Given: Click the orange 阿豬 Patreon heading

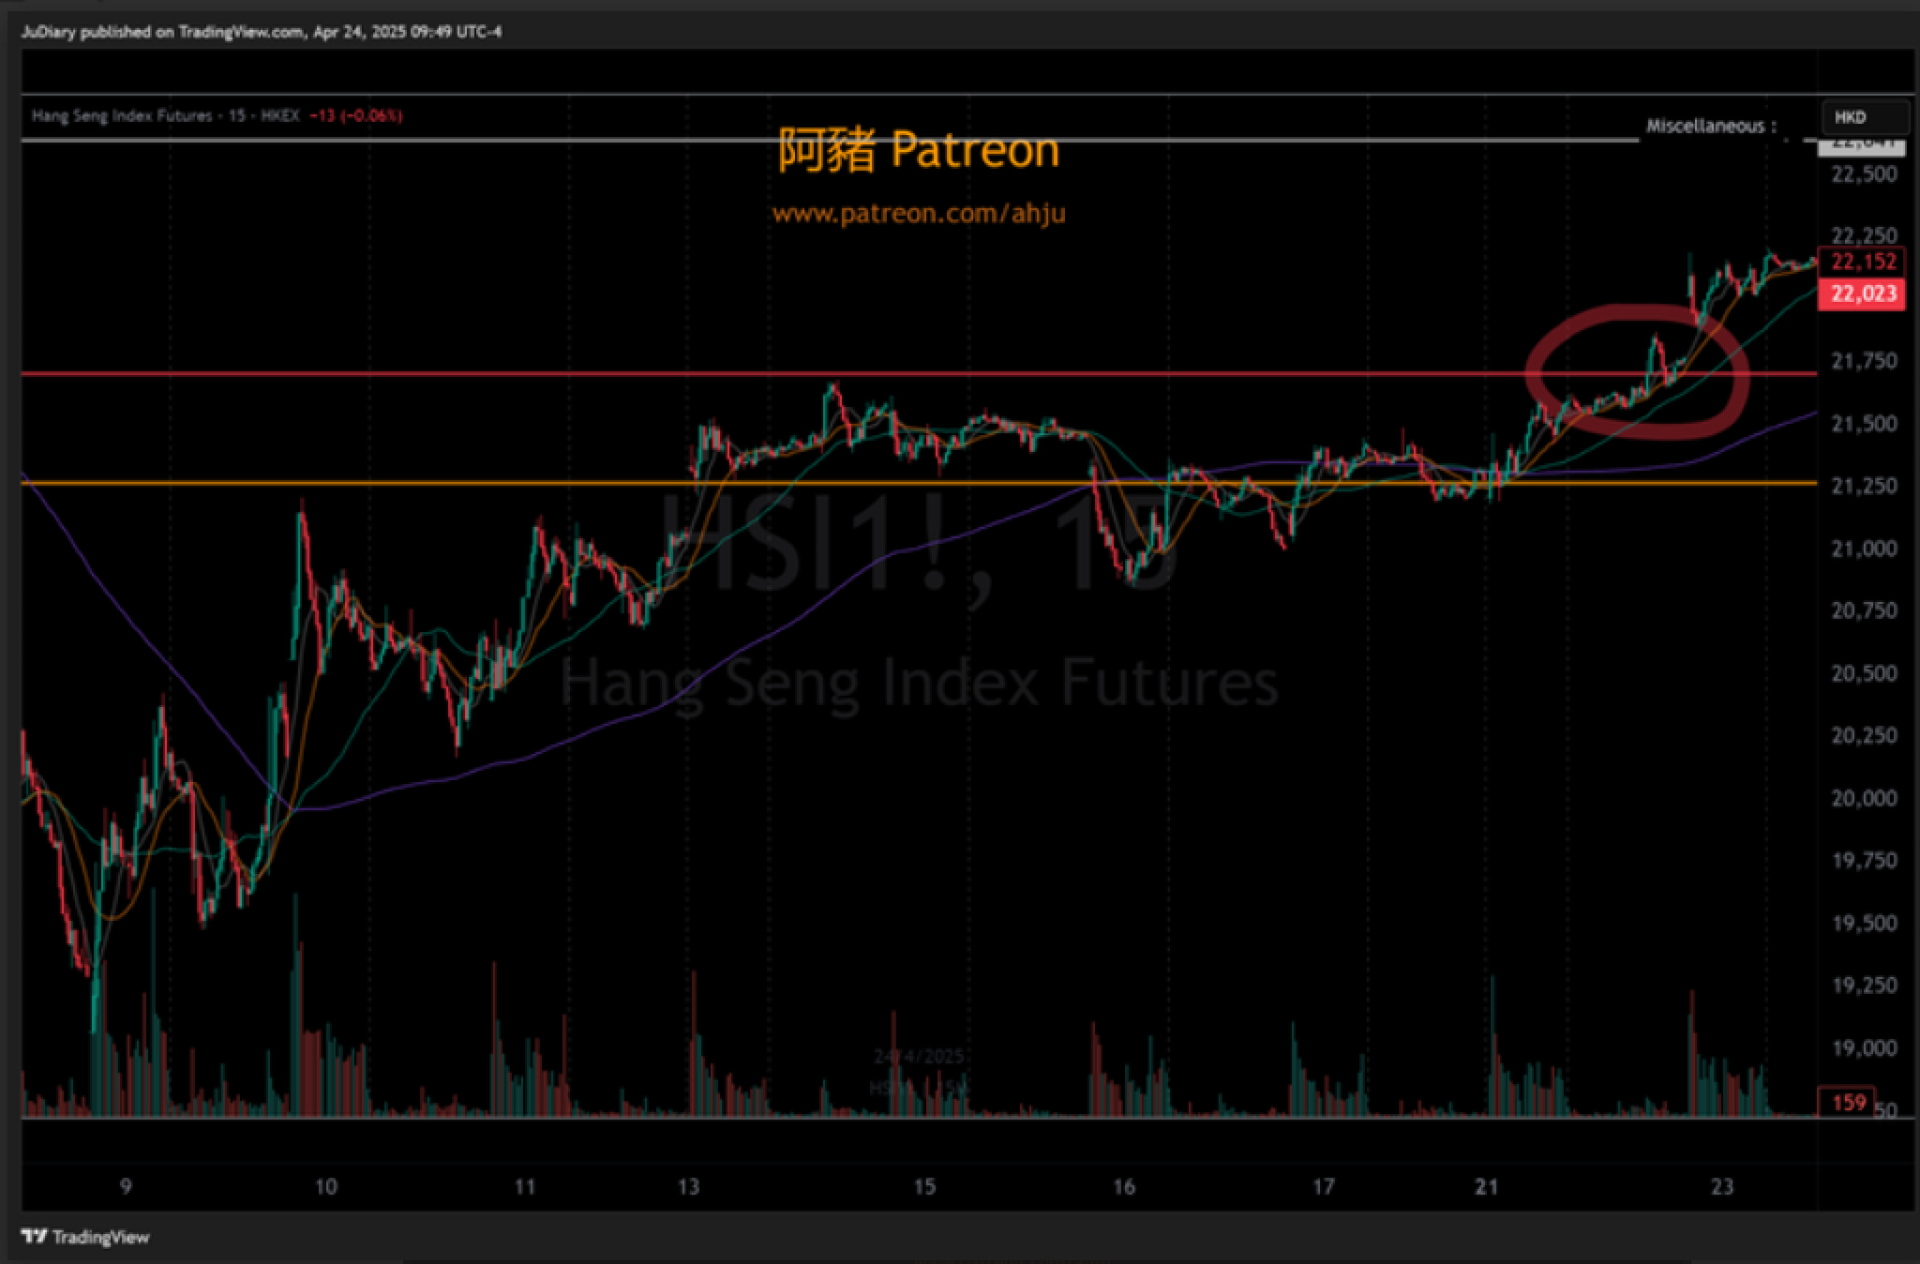Looking at the screenshot, I should click(918, 150).
